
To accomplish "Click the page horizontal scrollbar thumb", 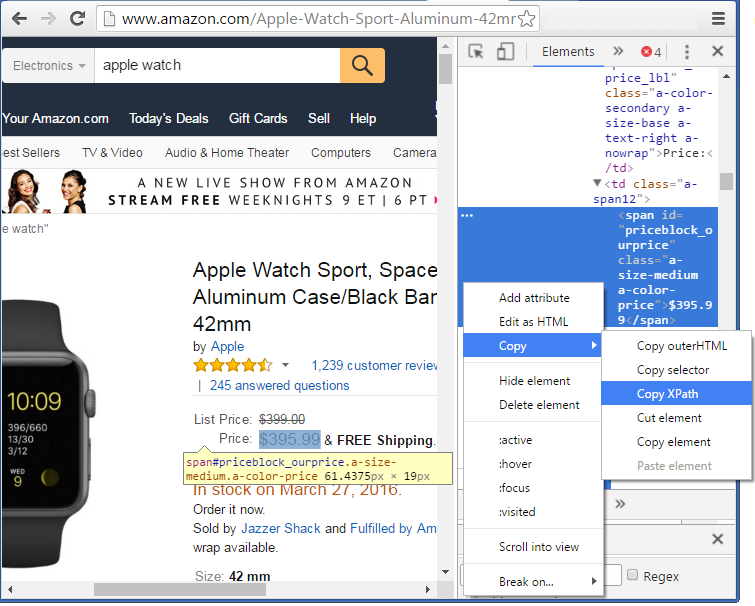I will point(180,589).
